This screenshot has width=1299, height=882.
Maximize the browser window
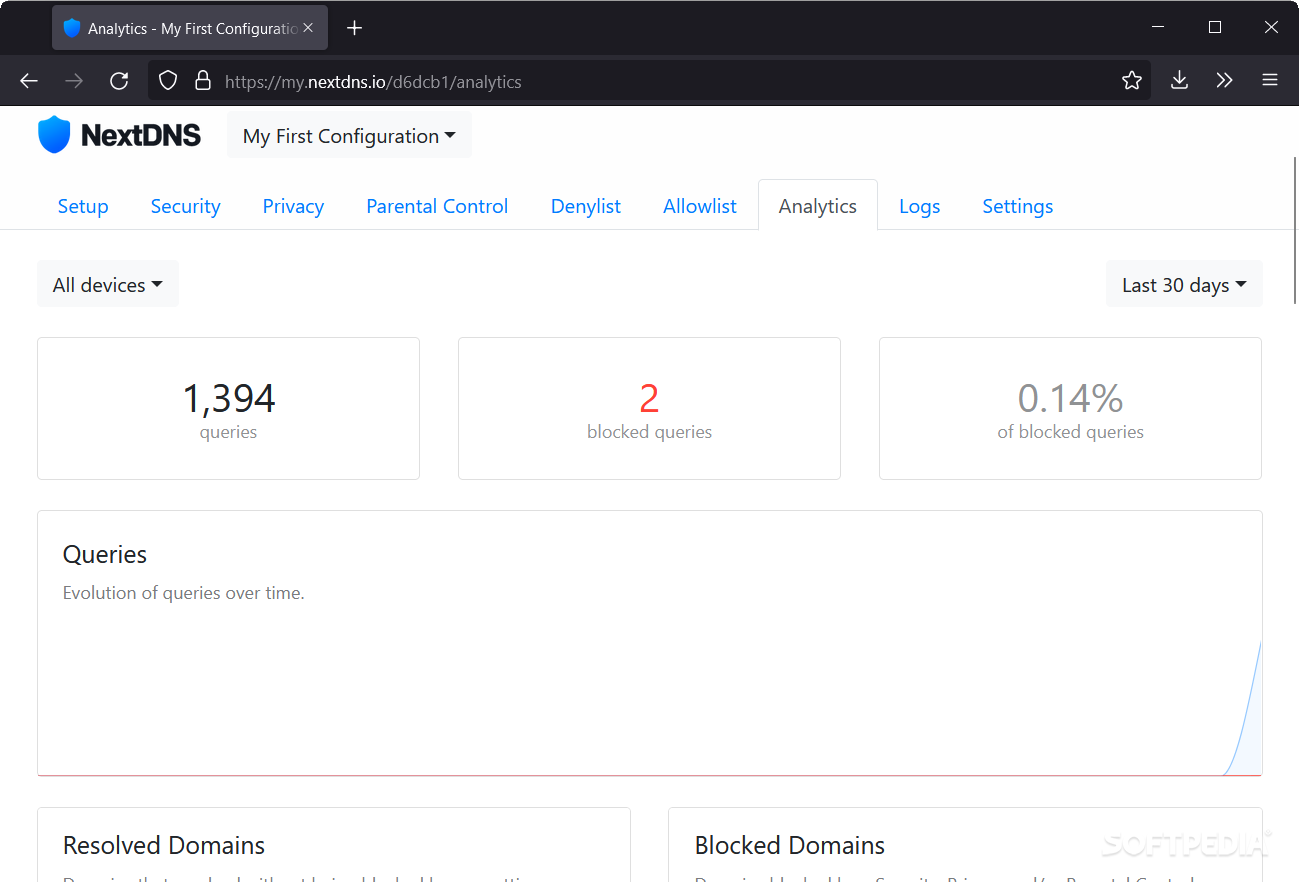(x=1214, y=28)
